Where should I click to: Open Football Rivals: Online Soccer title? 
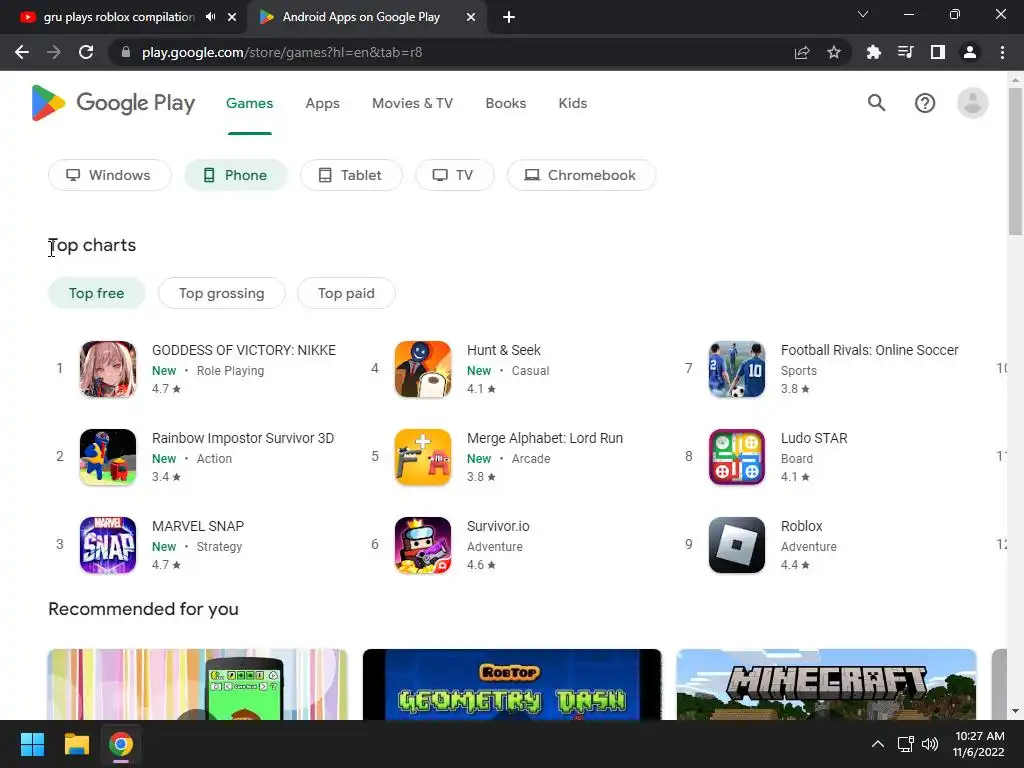click(869, 350)
